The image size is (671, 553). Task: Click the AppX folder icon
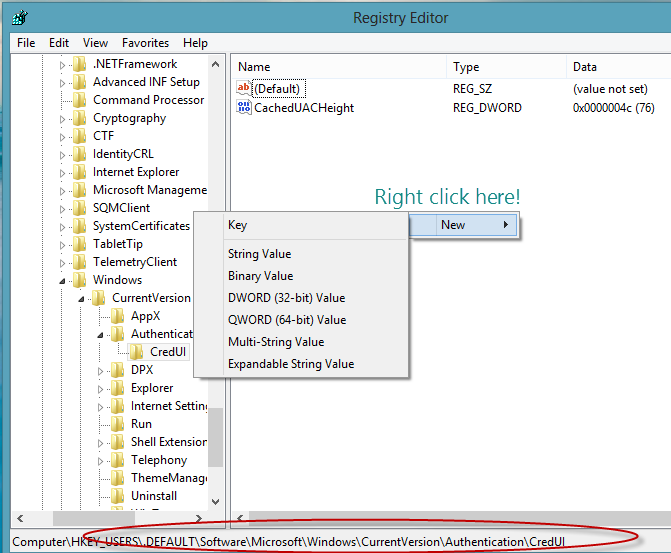pos(117,316)
